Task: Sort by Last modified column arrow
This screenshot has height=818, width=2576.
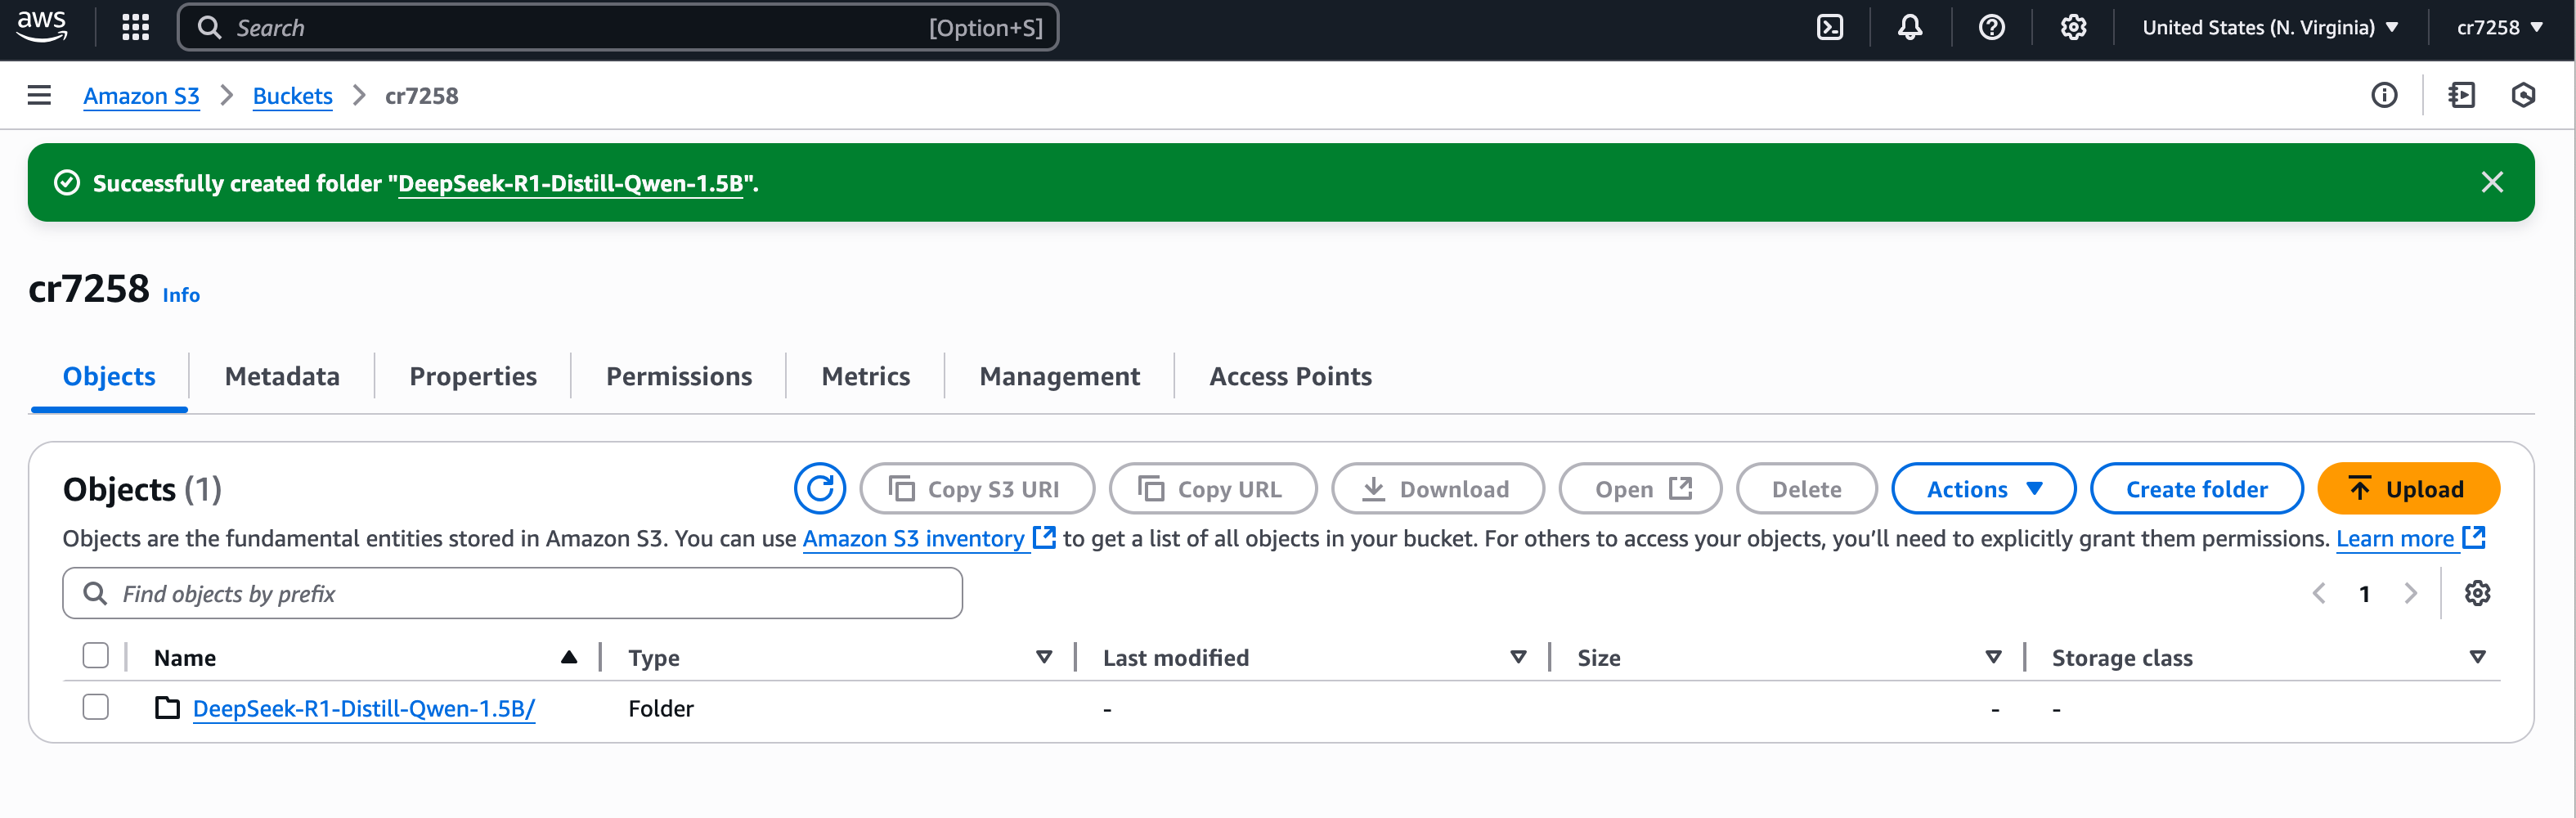Action: [1517, 657]
